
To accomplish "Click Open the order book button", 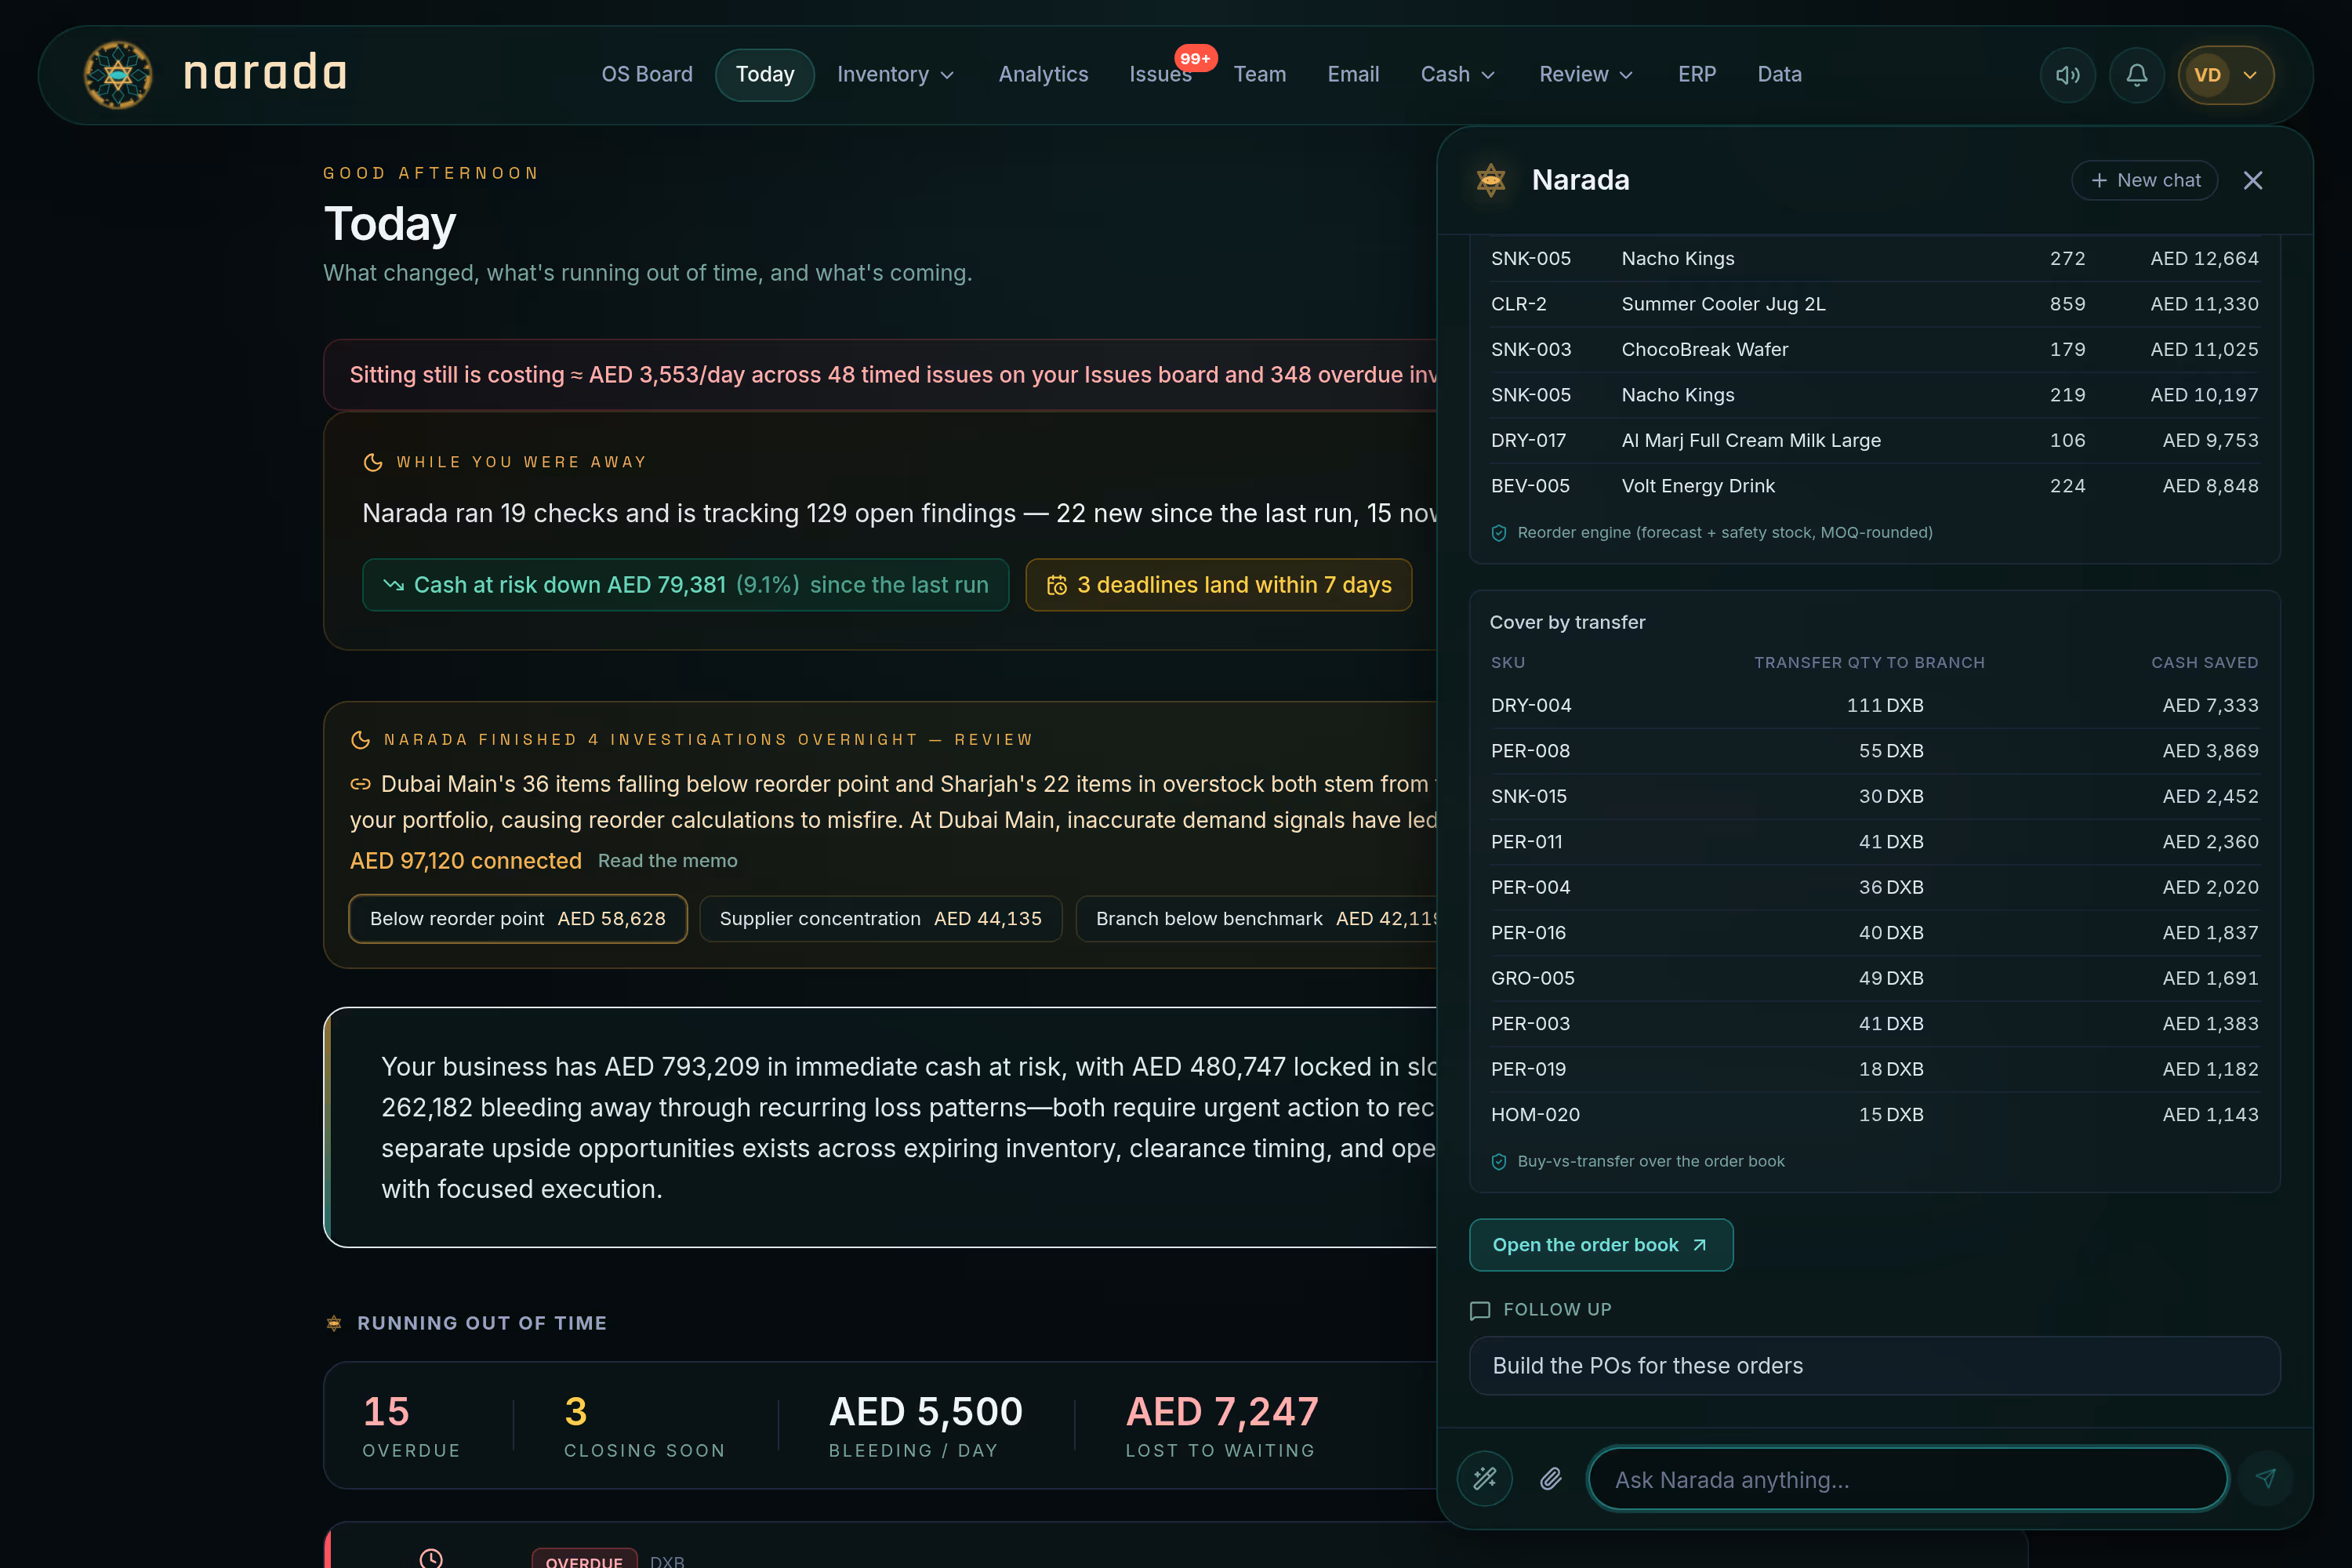I will pyautogui.click(x=1600, y=1245).
